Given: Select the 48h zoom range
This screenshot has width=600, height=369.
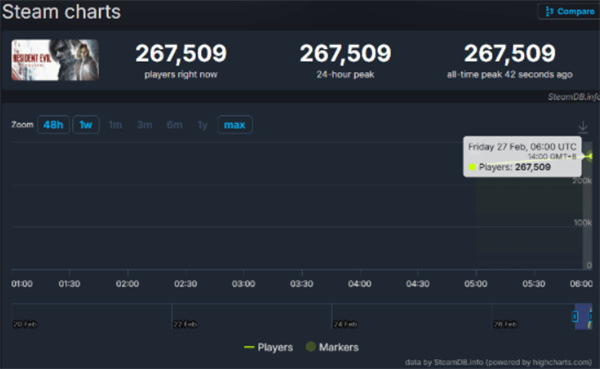Looking at the screenshot, I should [53, 125].
